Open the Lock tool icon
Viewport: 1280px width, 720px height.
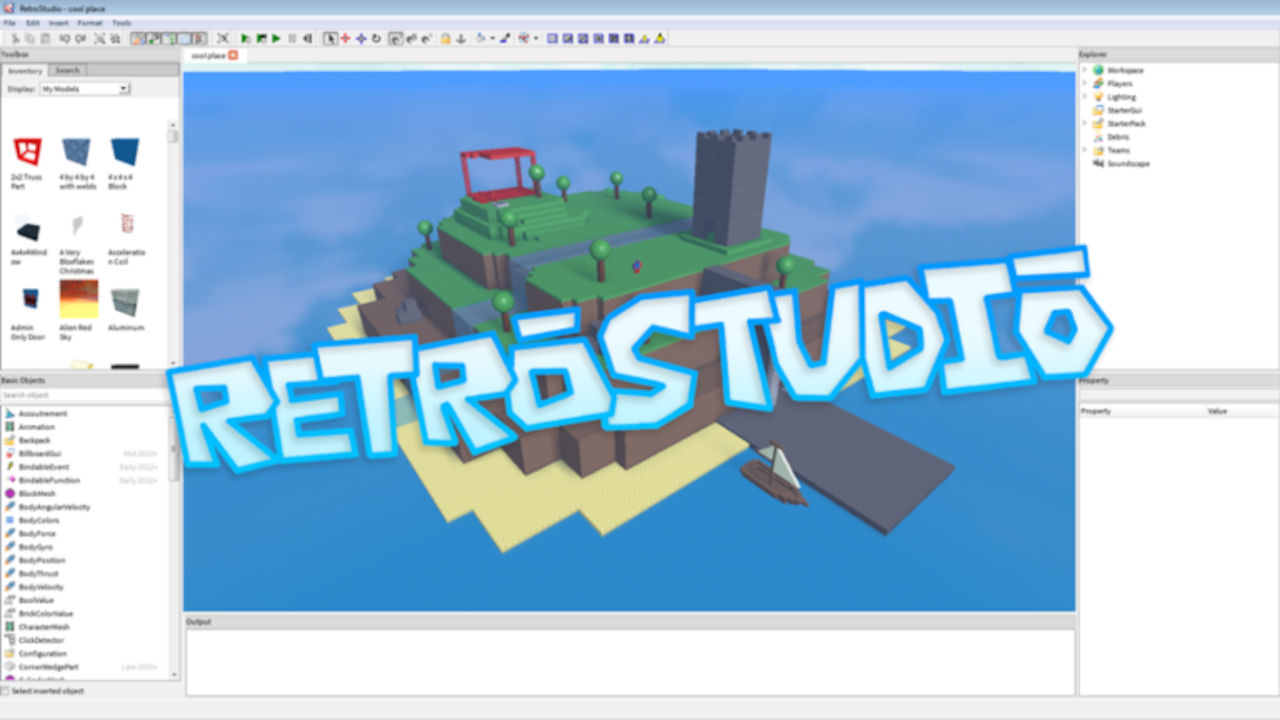445,38
